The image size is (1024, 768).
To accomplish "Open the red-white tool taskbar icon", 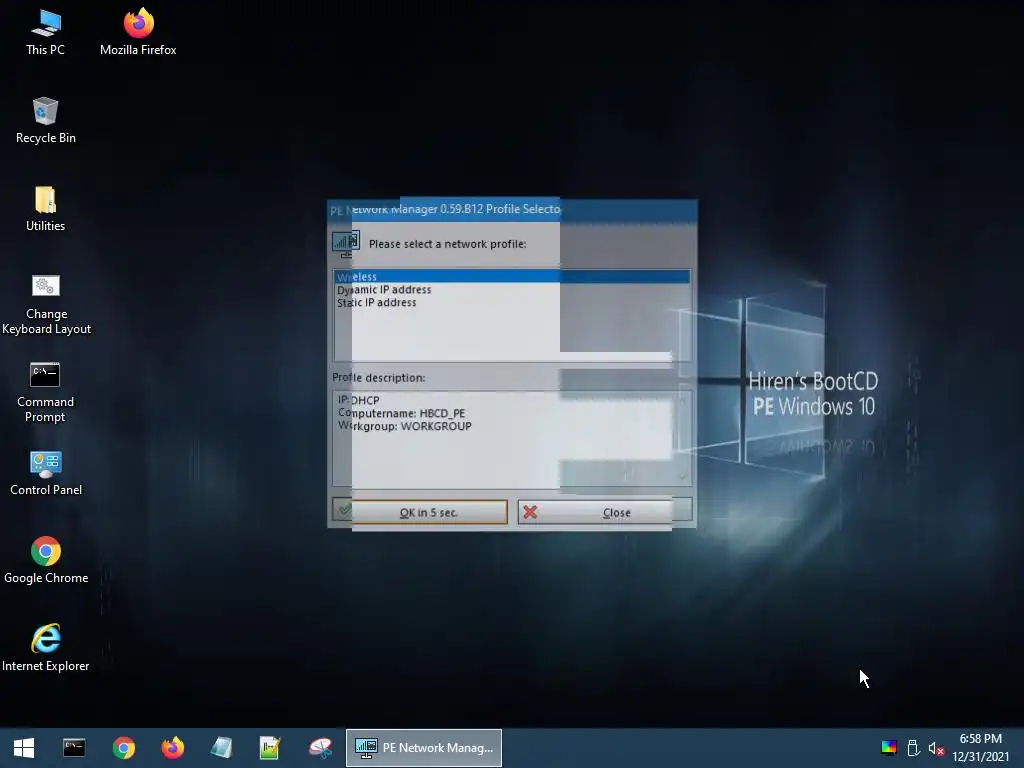I will point(320,748).
